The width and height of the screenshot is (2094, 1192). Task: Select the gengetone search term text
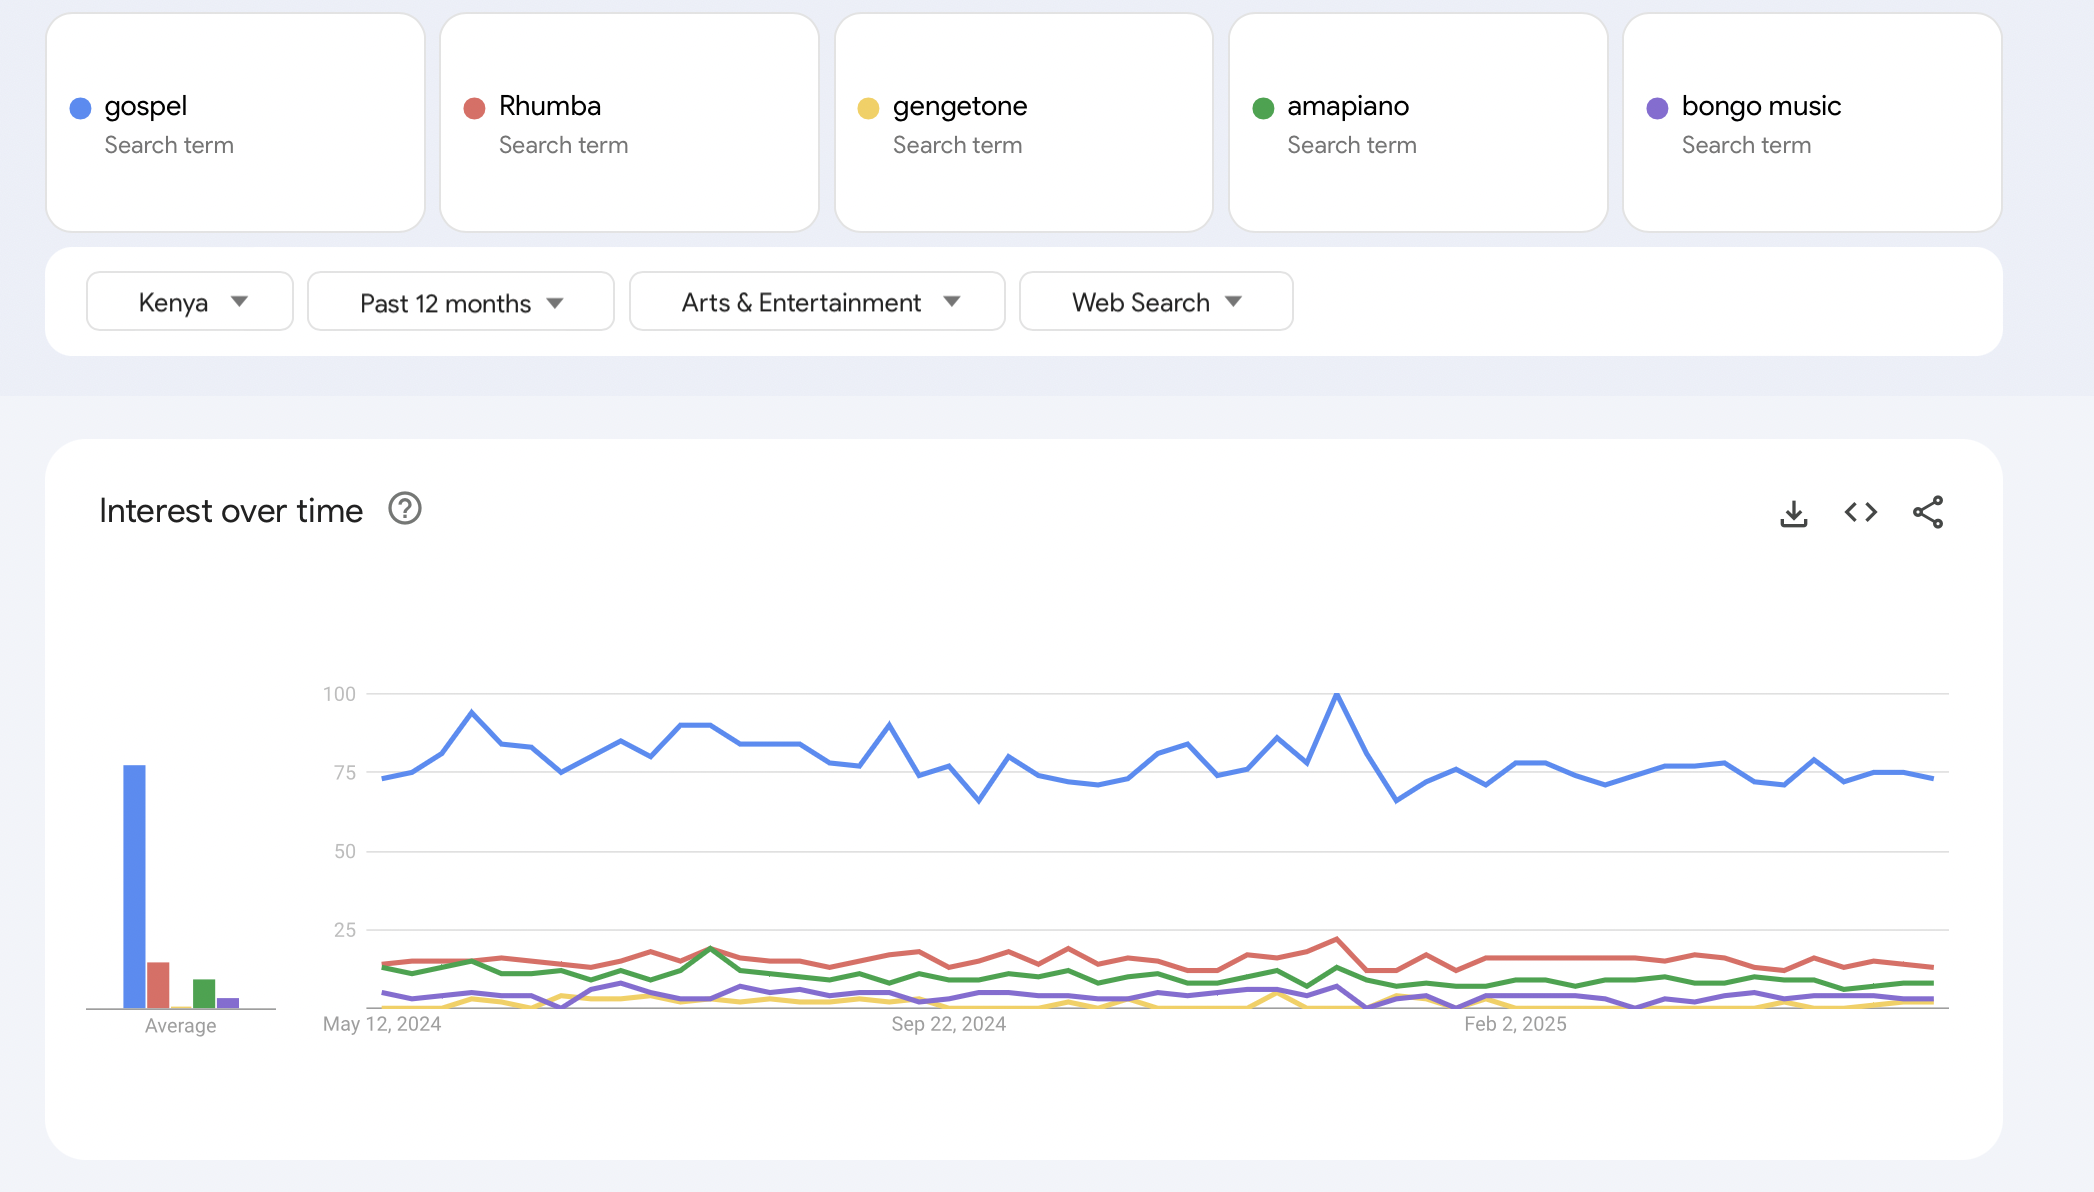[x=959, y=106]
